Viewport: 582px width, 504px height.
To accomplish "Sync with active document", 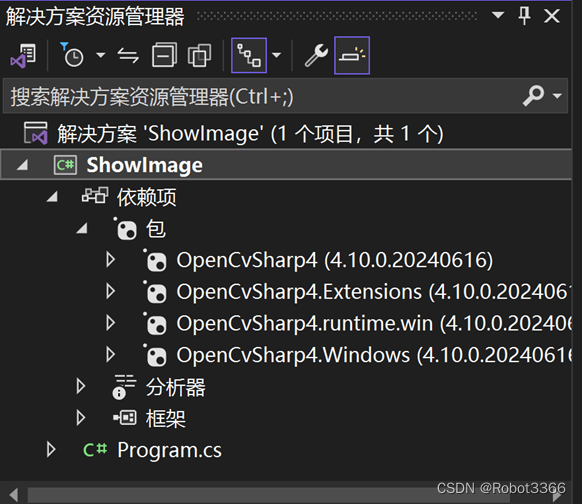I will [x=128, y=56].
